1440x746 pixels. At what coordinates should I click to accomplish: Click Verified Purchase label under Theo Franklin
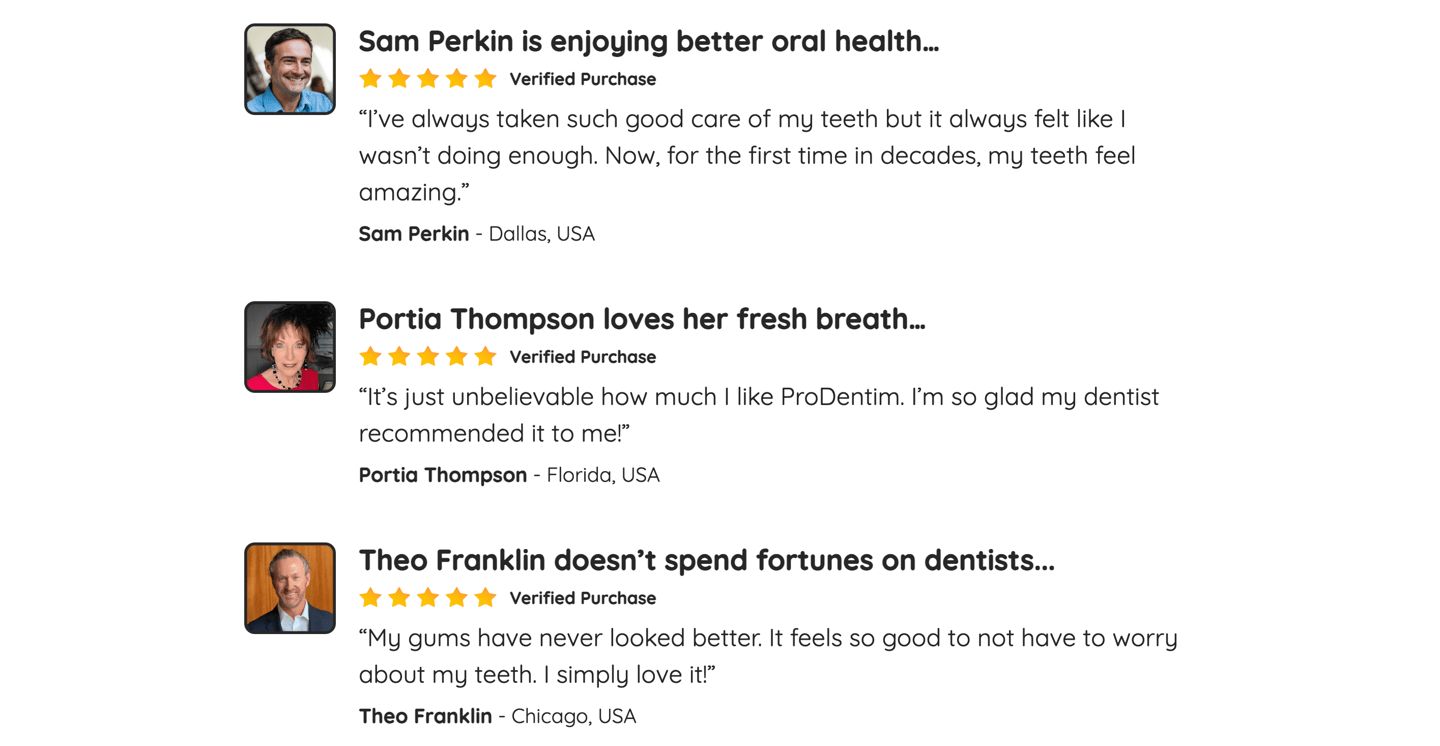pyautogui.click(x=583, y=598)
